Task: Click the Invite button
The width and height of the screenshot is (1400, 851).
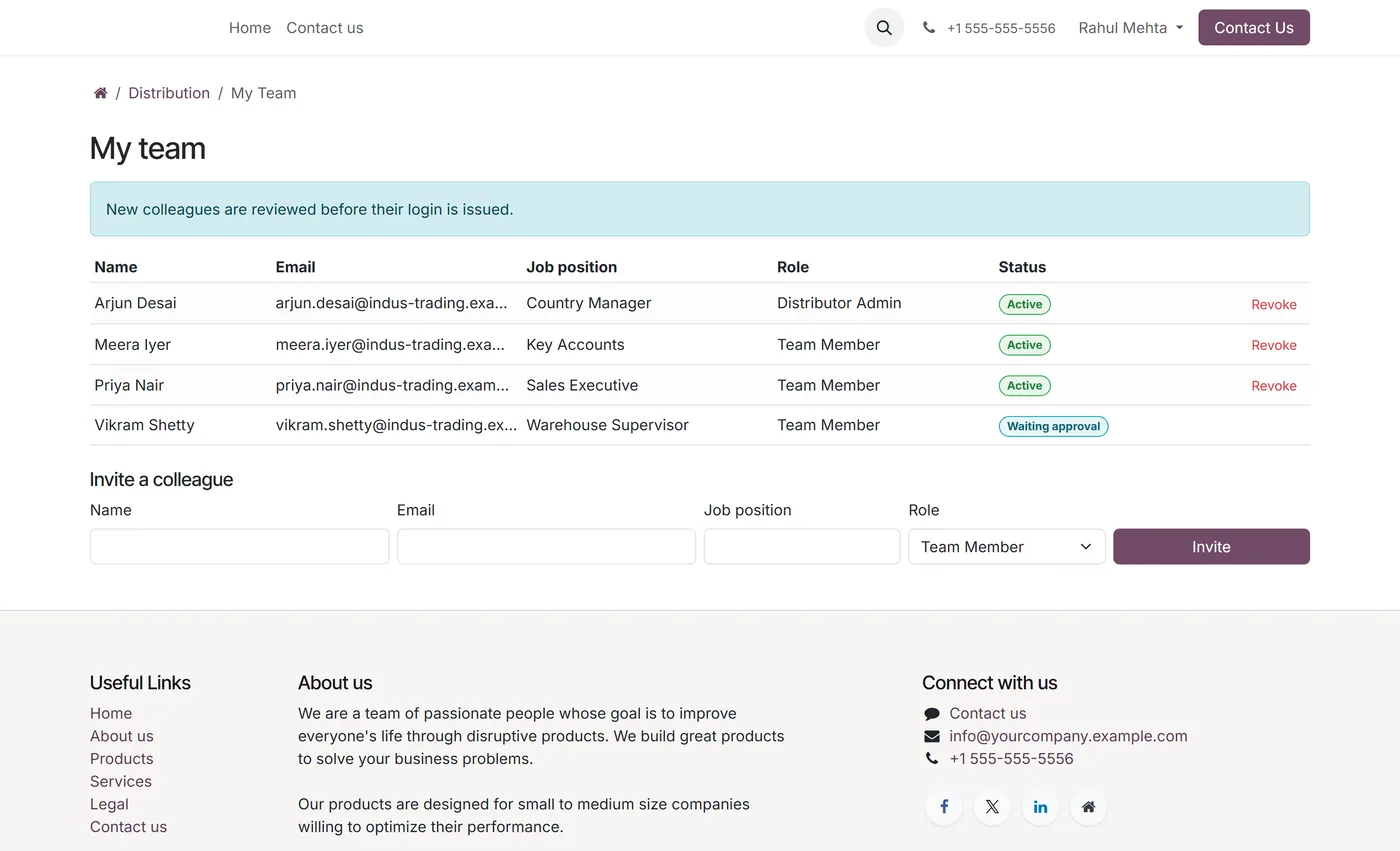Action: 1211,547
